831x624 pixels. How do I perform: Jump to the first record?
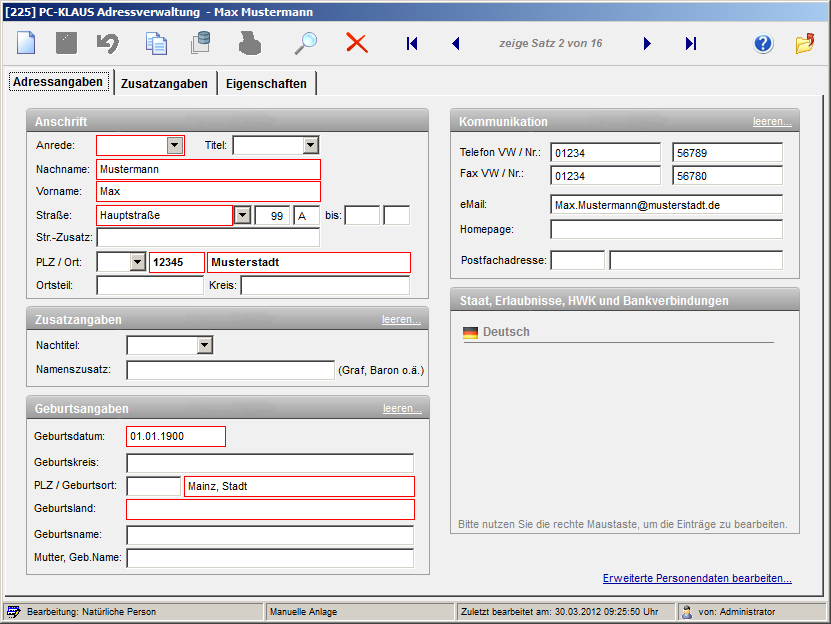tap(412, 43)
